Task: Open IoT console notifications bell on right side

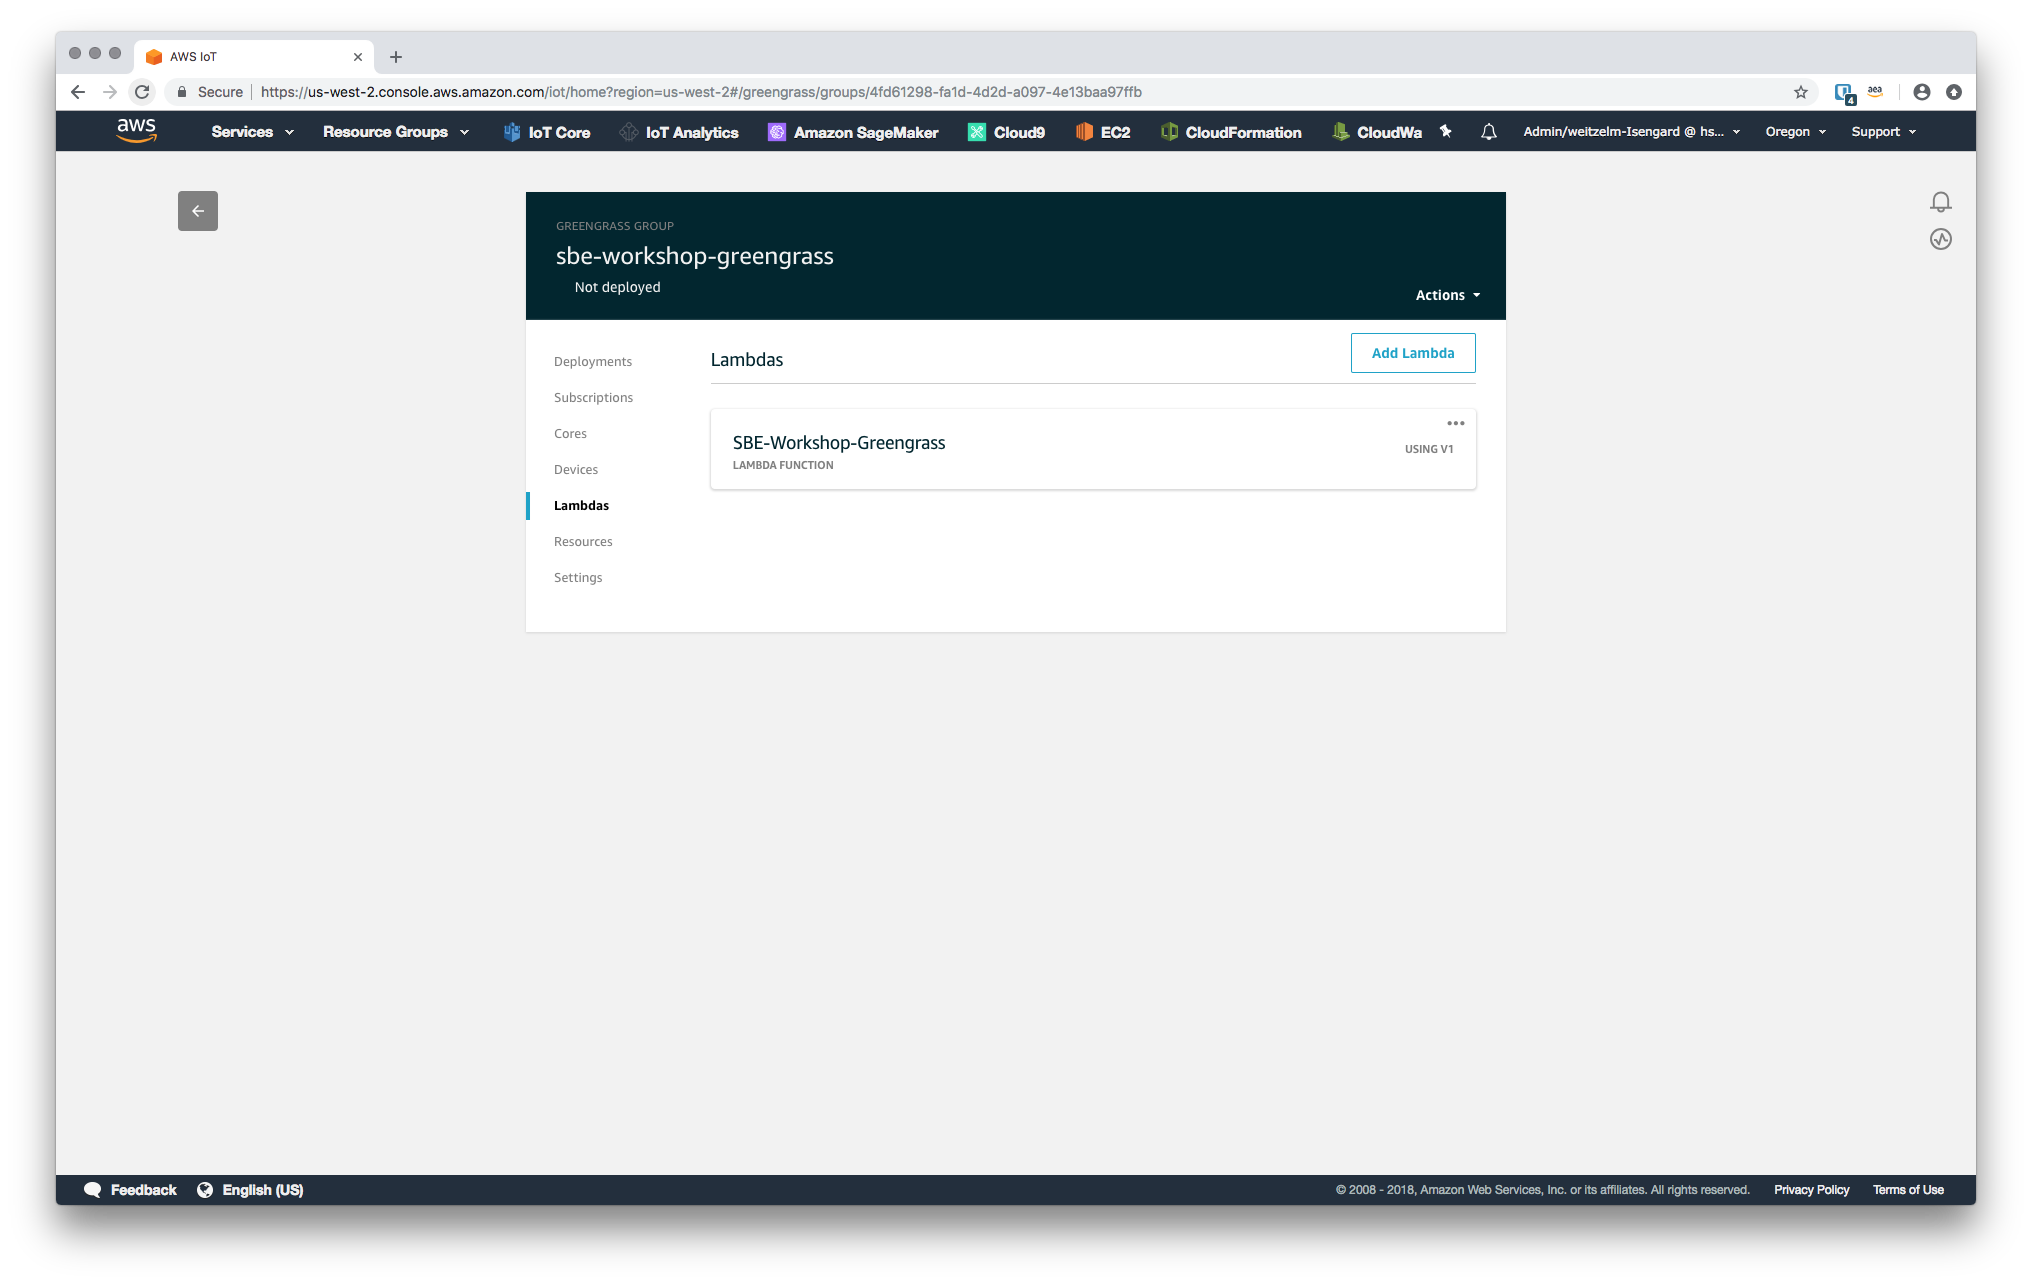Action: pos(1941,202)
